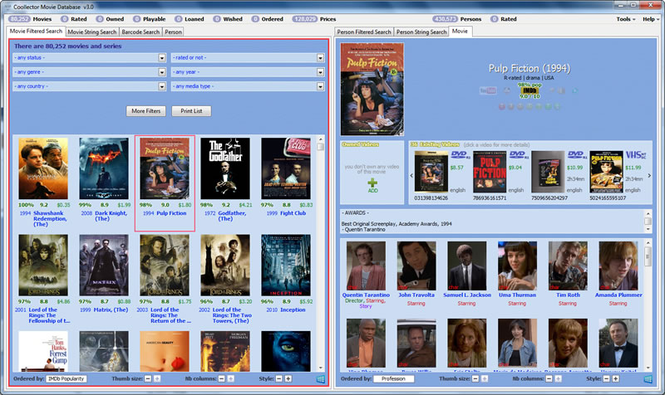Click the movie list vertical scrollbar thumb
This screenshot has height=395, width=665.
(x=320, y=147)
